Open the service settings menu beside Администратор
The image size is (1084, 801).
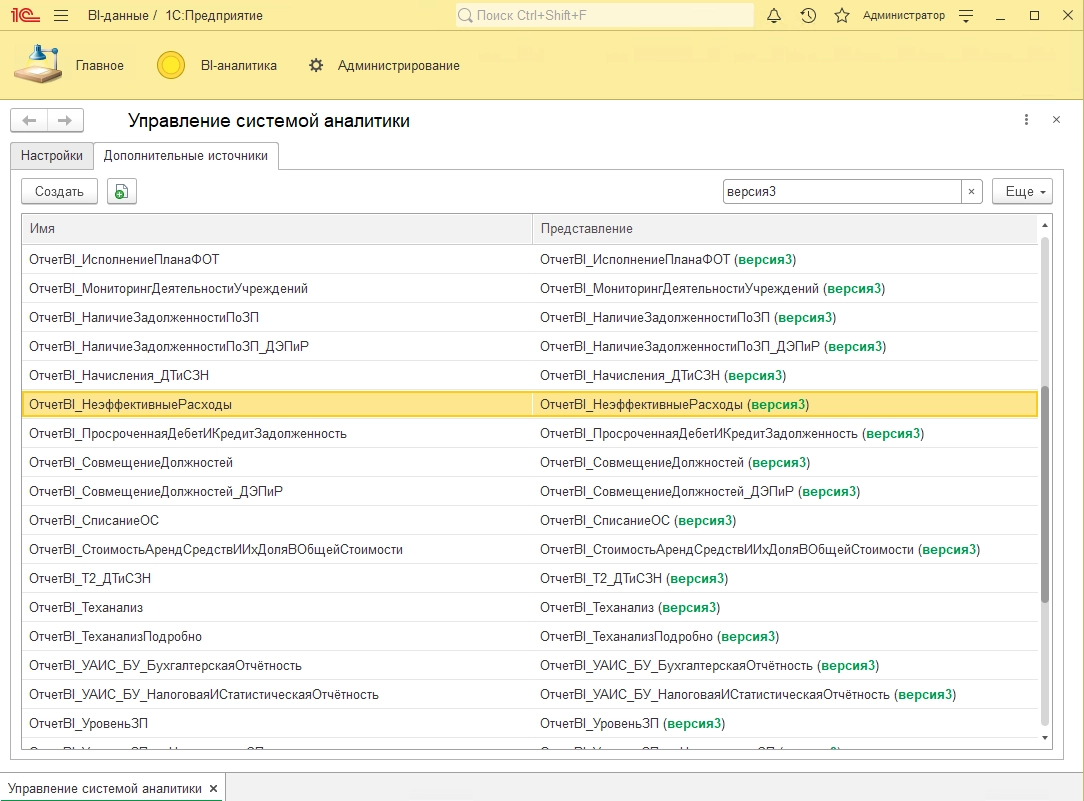click(965, 16)
